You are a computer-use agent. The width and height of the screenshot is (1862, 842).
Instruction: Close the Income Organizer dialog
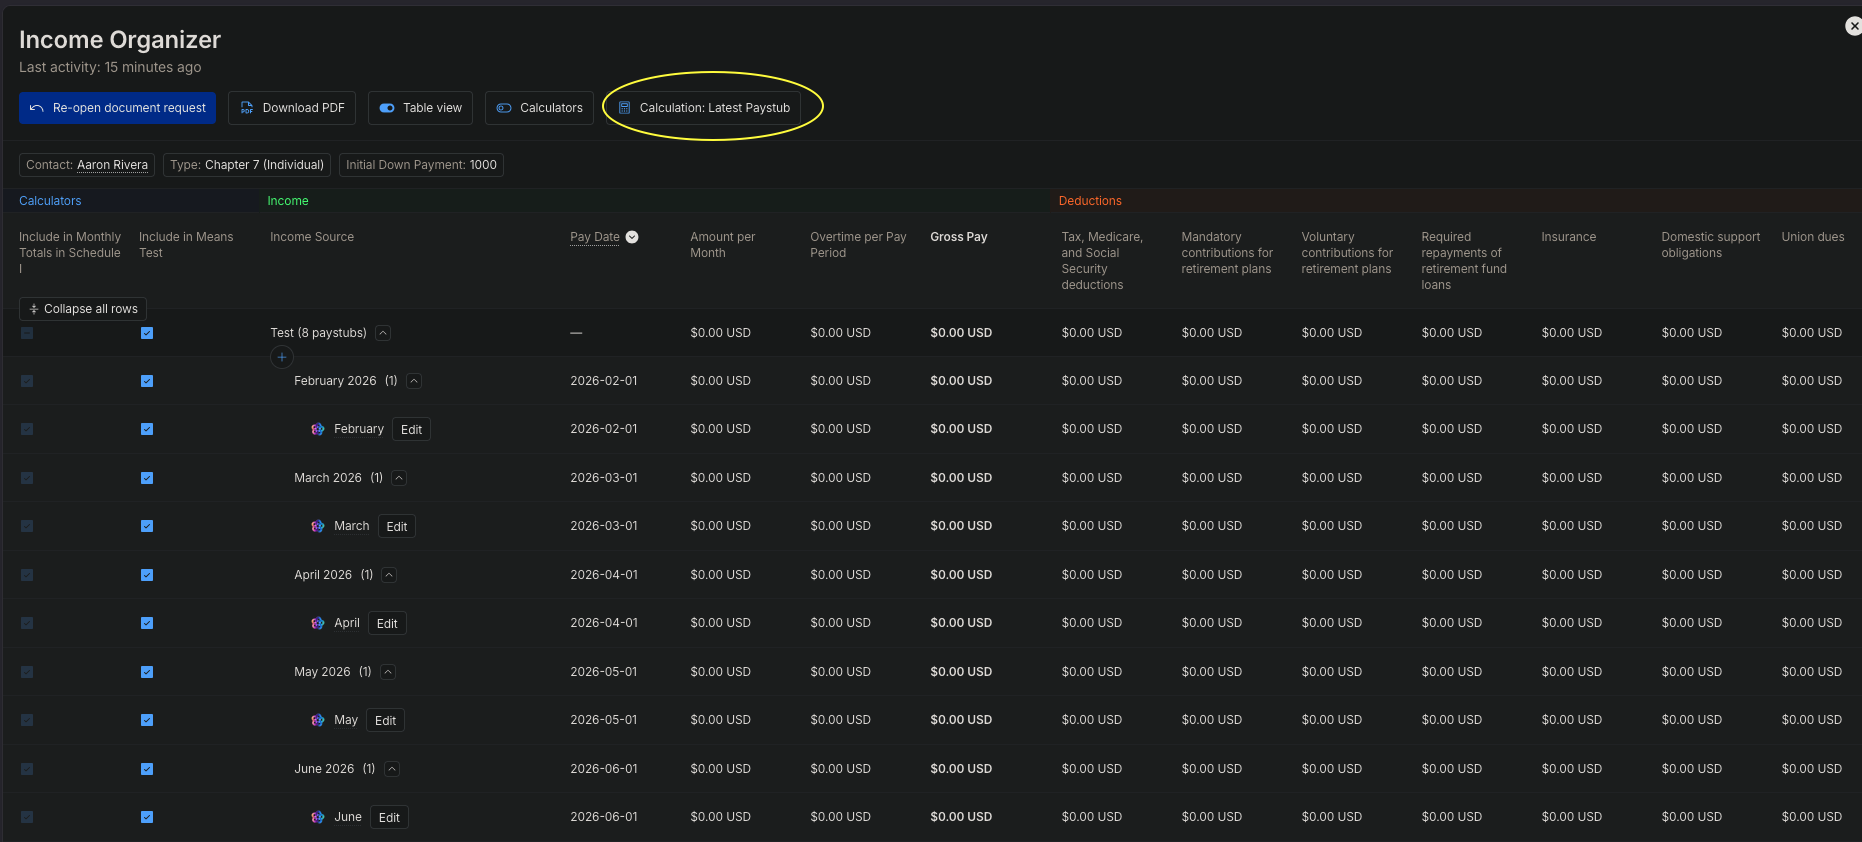coord(1853,26)
